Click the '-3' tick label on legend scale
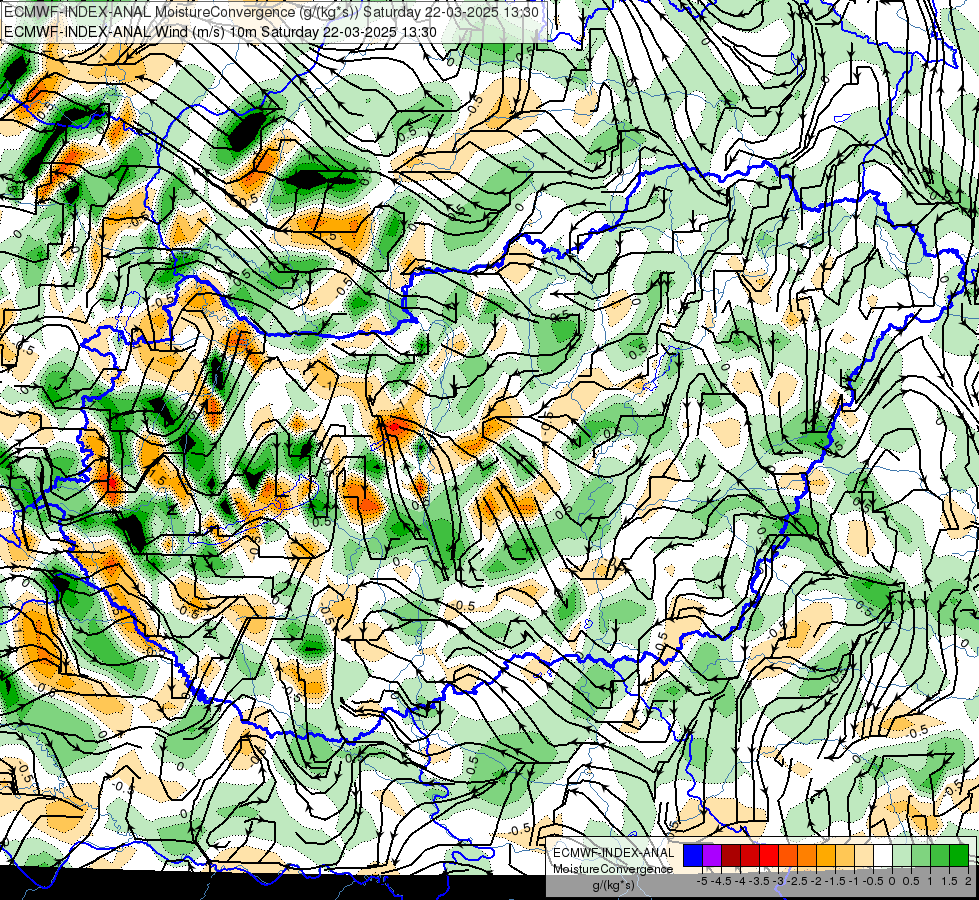Screen dimensions: 979x900 779,881
